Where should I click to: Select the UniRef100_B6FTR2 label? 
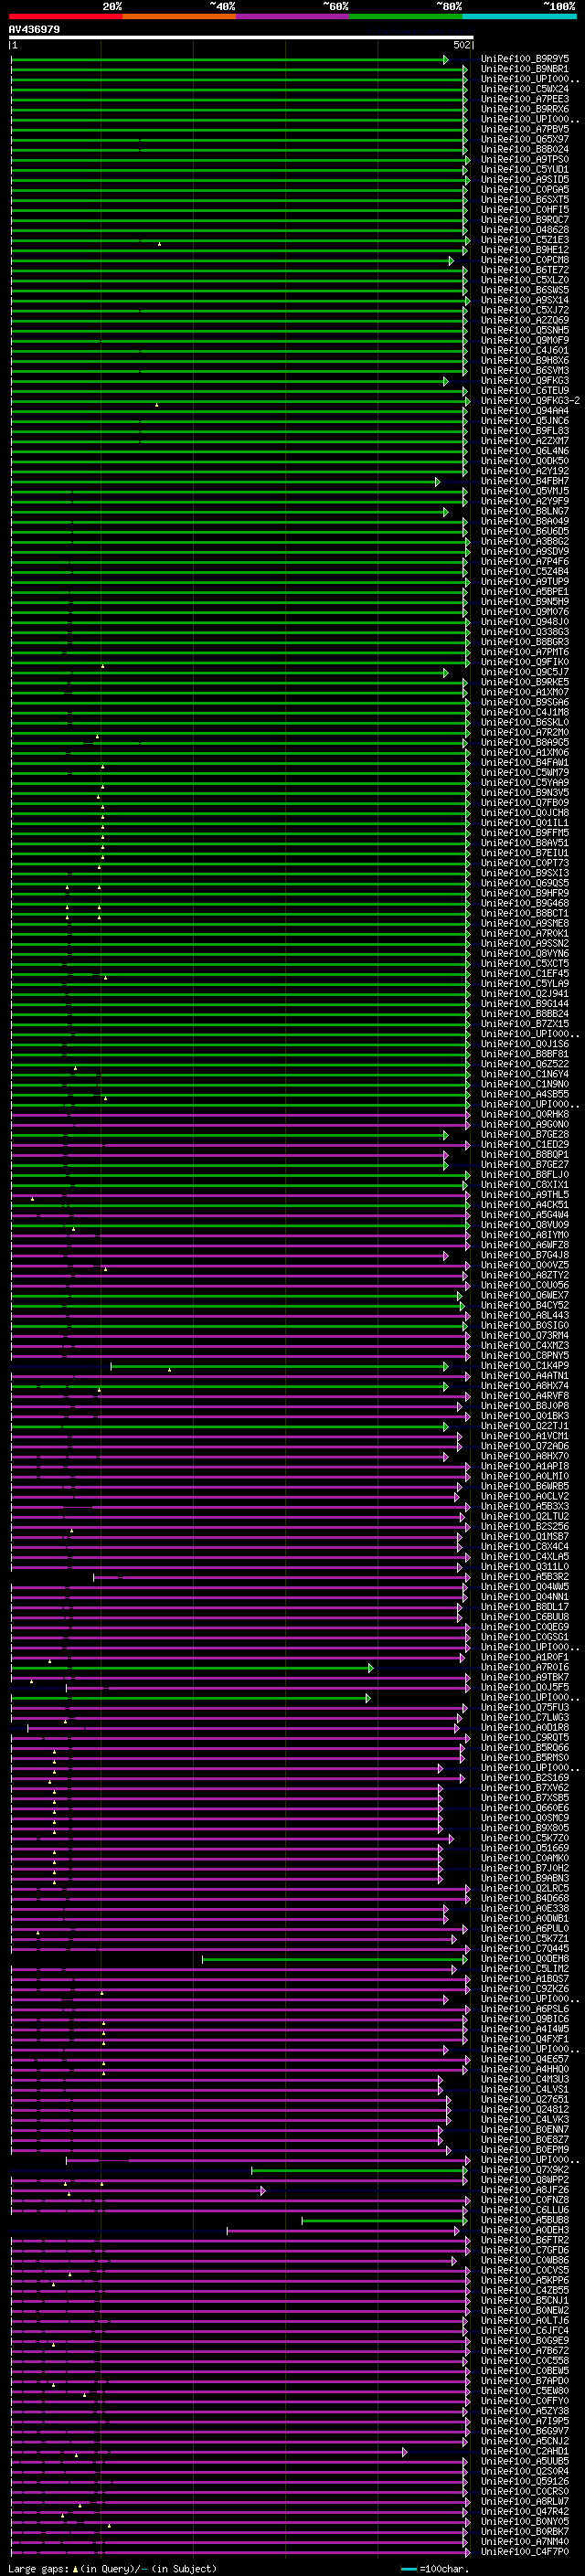coord(525,2240)
